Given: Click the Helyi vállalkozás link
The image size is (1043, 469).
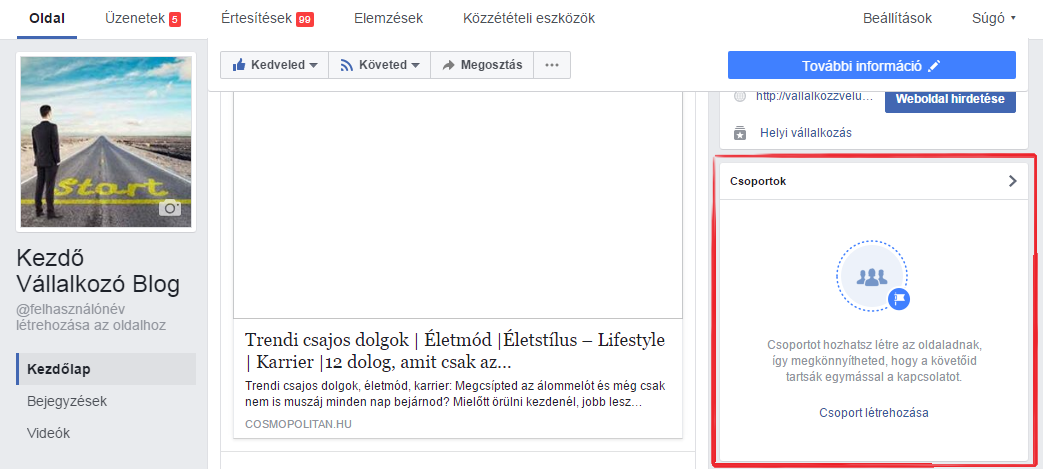Looking at the screenshot, I should point(806,133).
